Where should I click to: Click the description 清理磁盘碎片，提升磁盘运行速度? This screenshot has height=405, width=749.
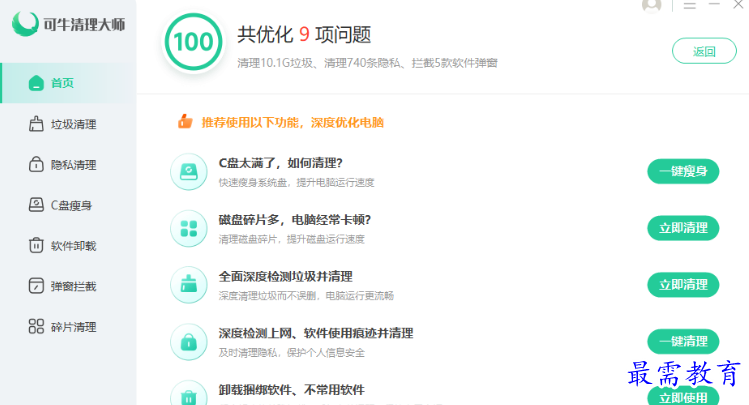[x=291, y=239]
